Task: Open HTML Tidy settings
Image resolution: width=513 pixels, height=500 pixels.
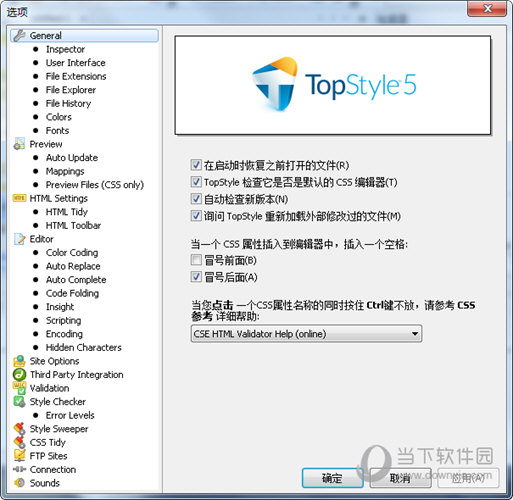Action: click(67, 212)
